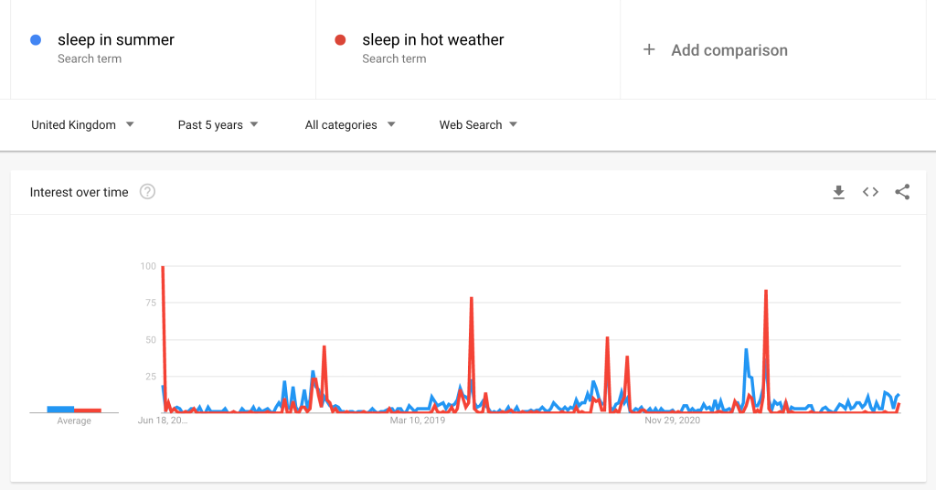Edit the 'sleep in hot weather' term
The height and width of the screenshot is (490, 936).
pyautogui.click(x=433, y=41)
